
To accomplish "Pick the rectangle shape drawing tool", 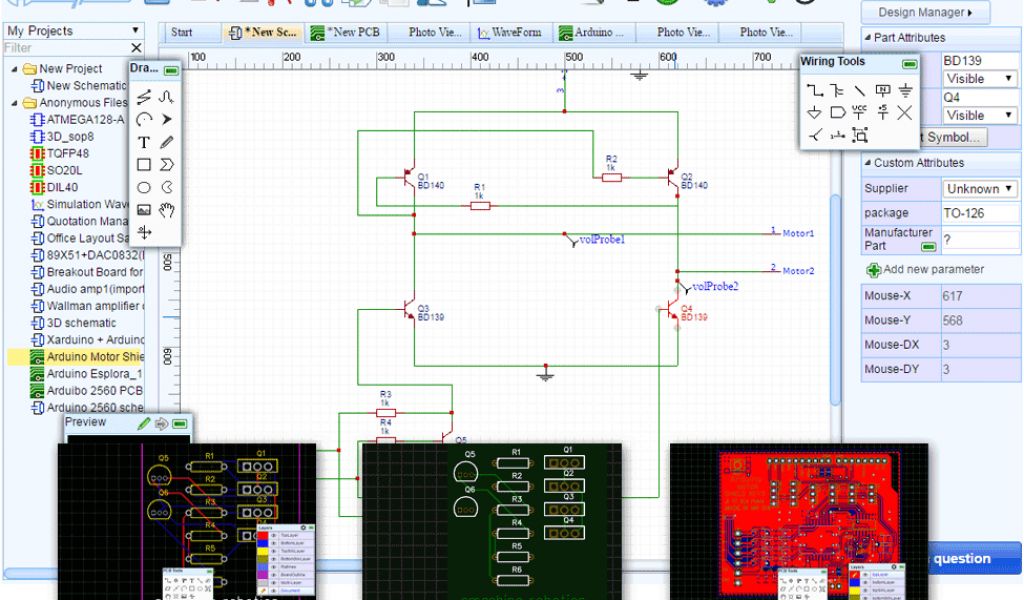I will click(x=144, y=164).
